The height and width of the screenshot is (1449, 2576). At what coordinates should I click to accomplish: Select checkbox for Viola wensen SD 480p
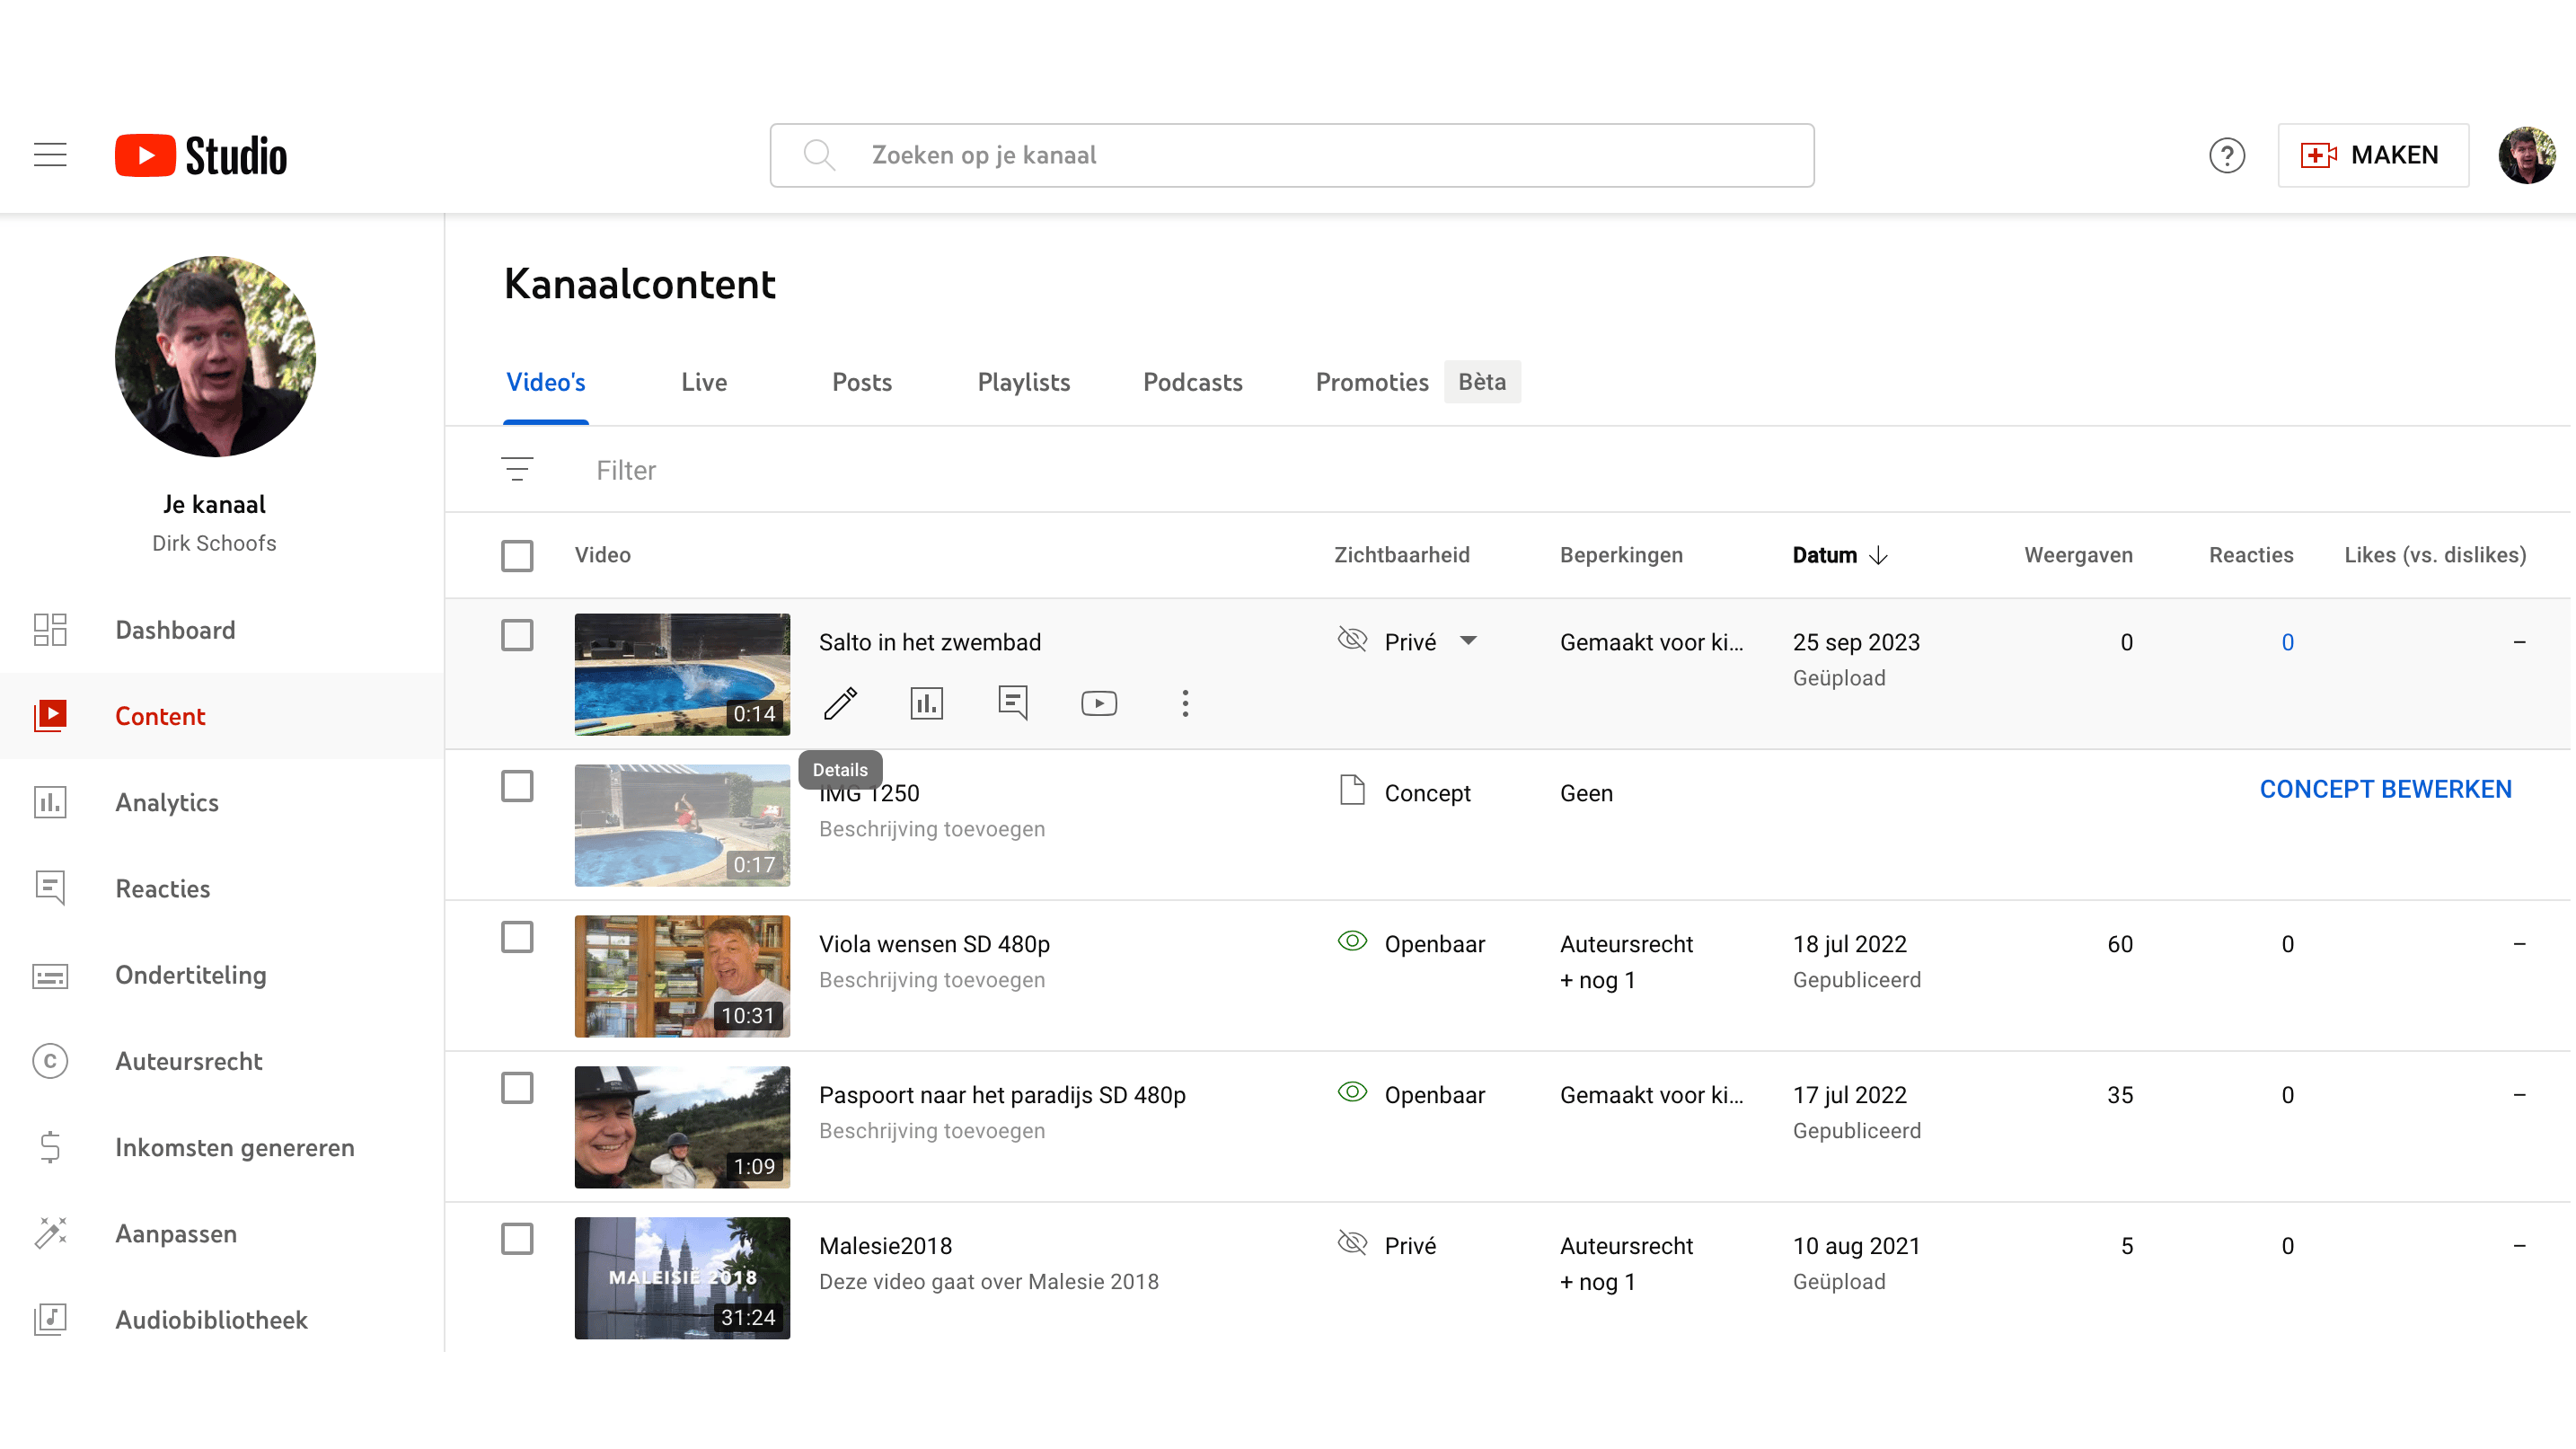click(517, 937)
